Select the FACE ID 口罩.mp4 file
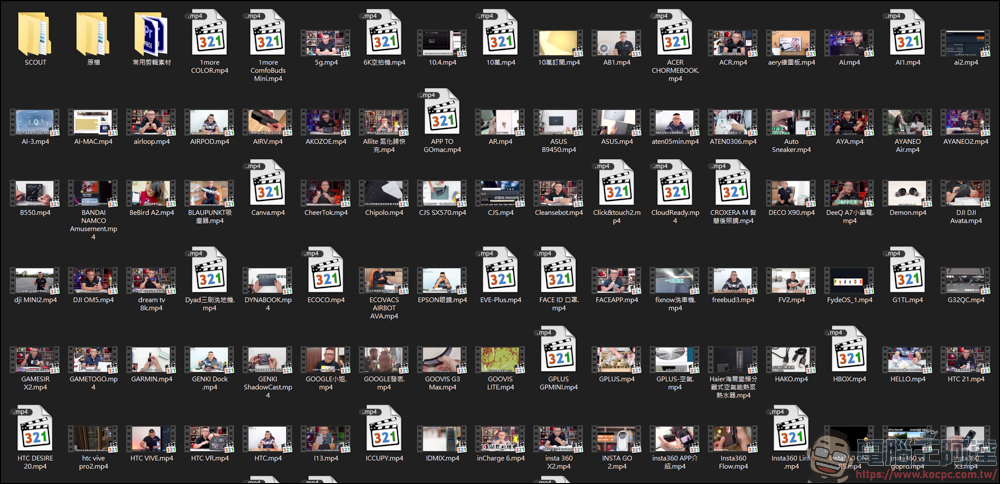Screen dimensions: 1000x484 (x=559, y=271)
